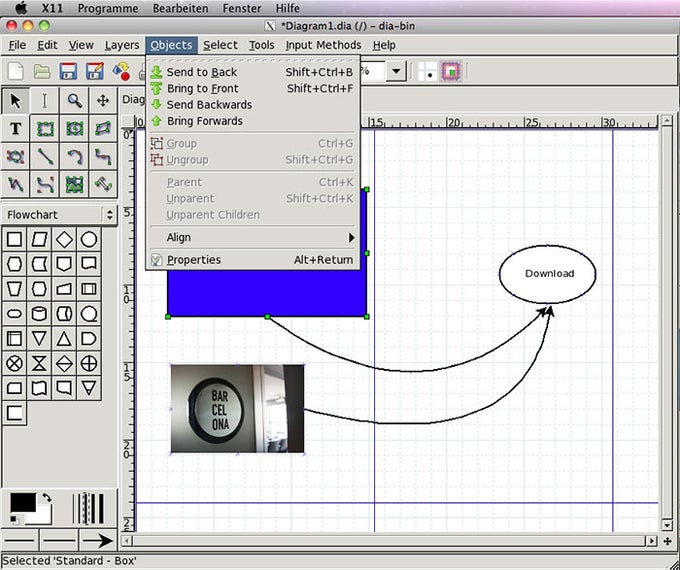680x570 pixels.
Task: Click the Save As toolbar icon
Action: (95, 72)
